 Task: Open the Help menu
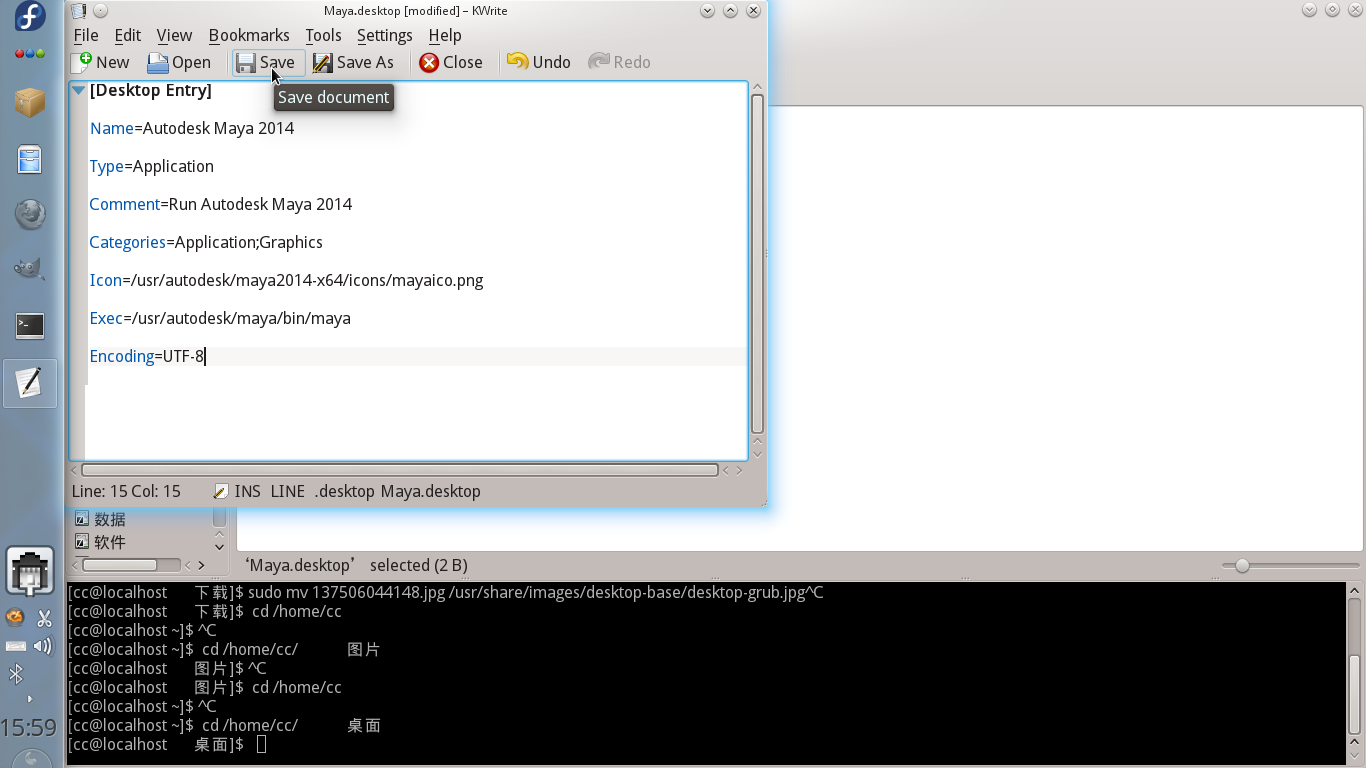(445, 35)
